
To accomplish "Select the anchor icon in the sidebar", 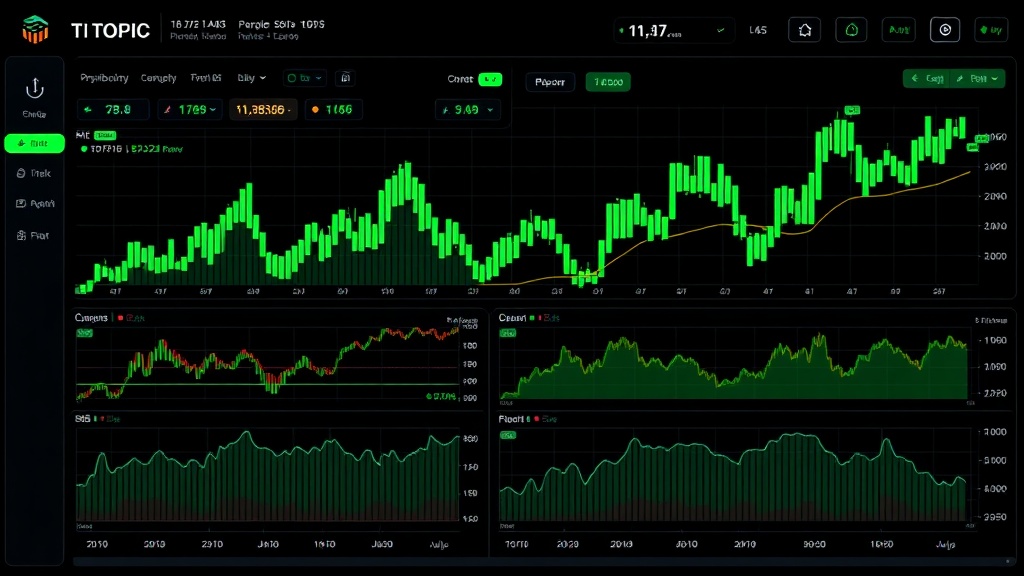I will tap(35, 88).
